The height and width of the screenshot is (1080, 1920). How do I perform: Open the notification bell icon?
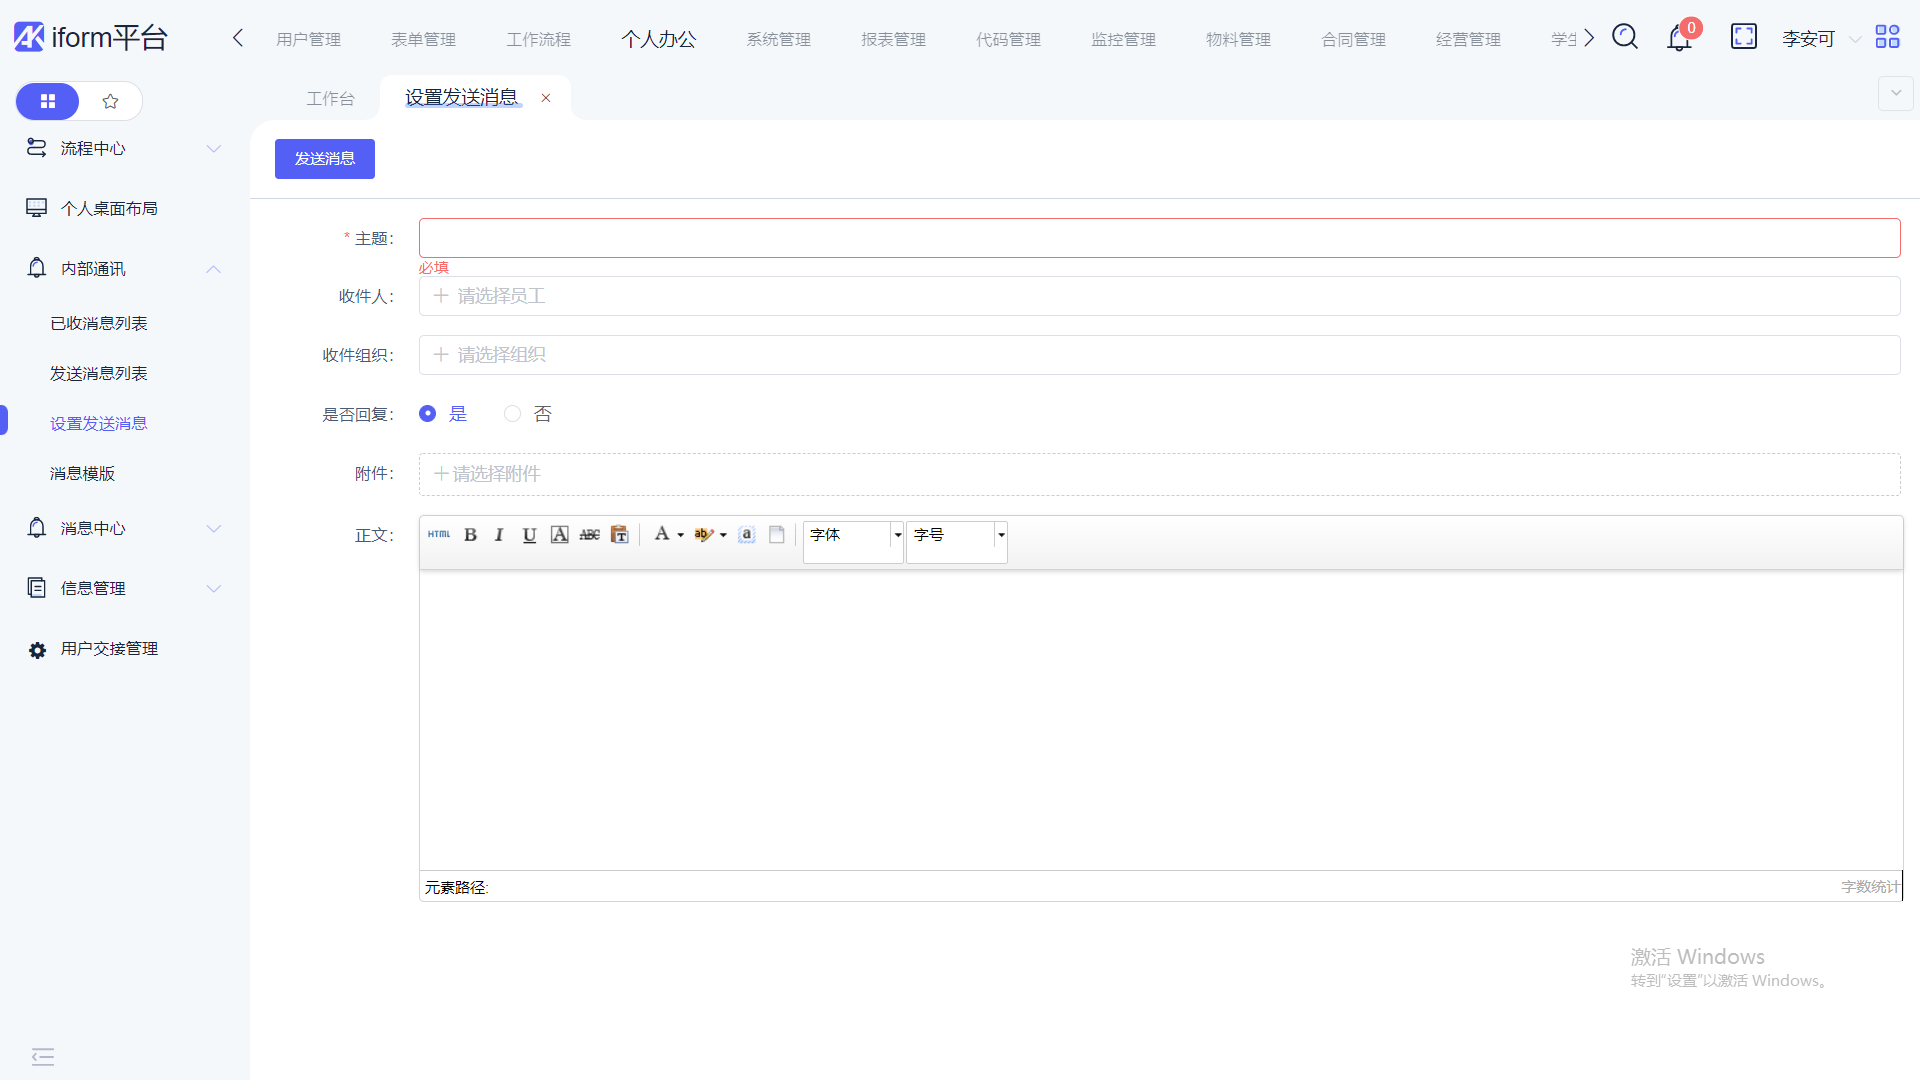click(1679, 39)
